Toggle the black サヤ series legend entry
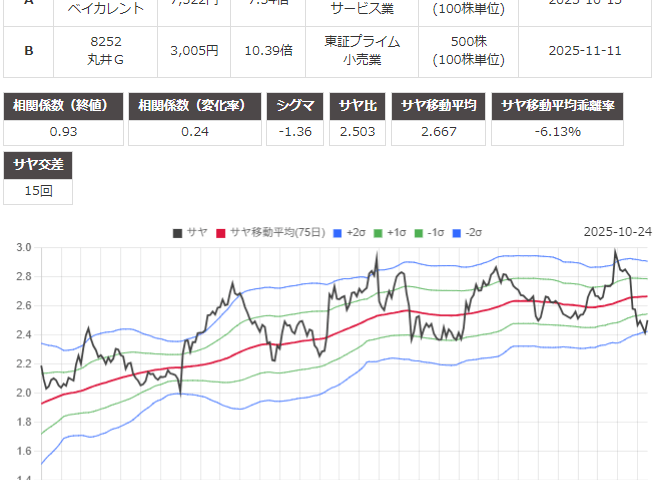 (189, 232)
